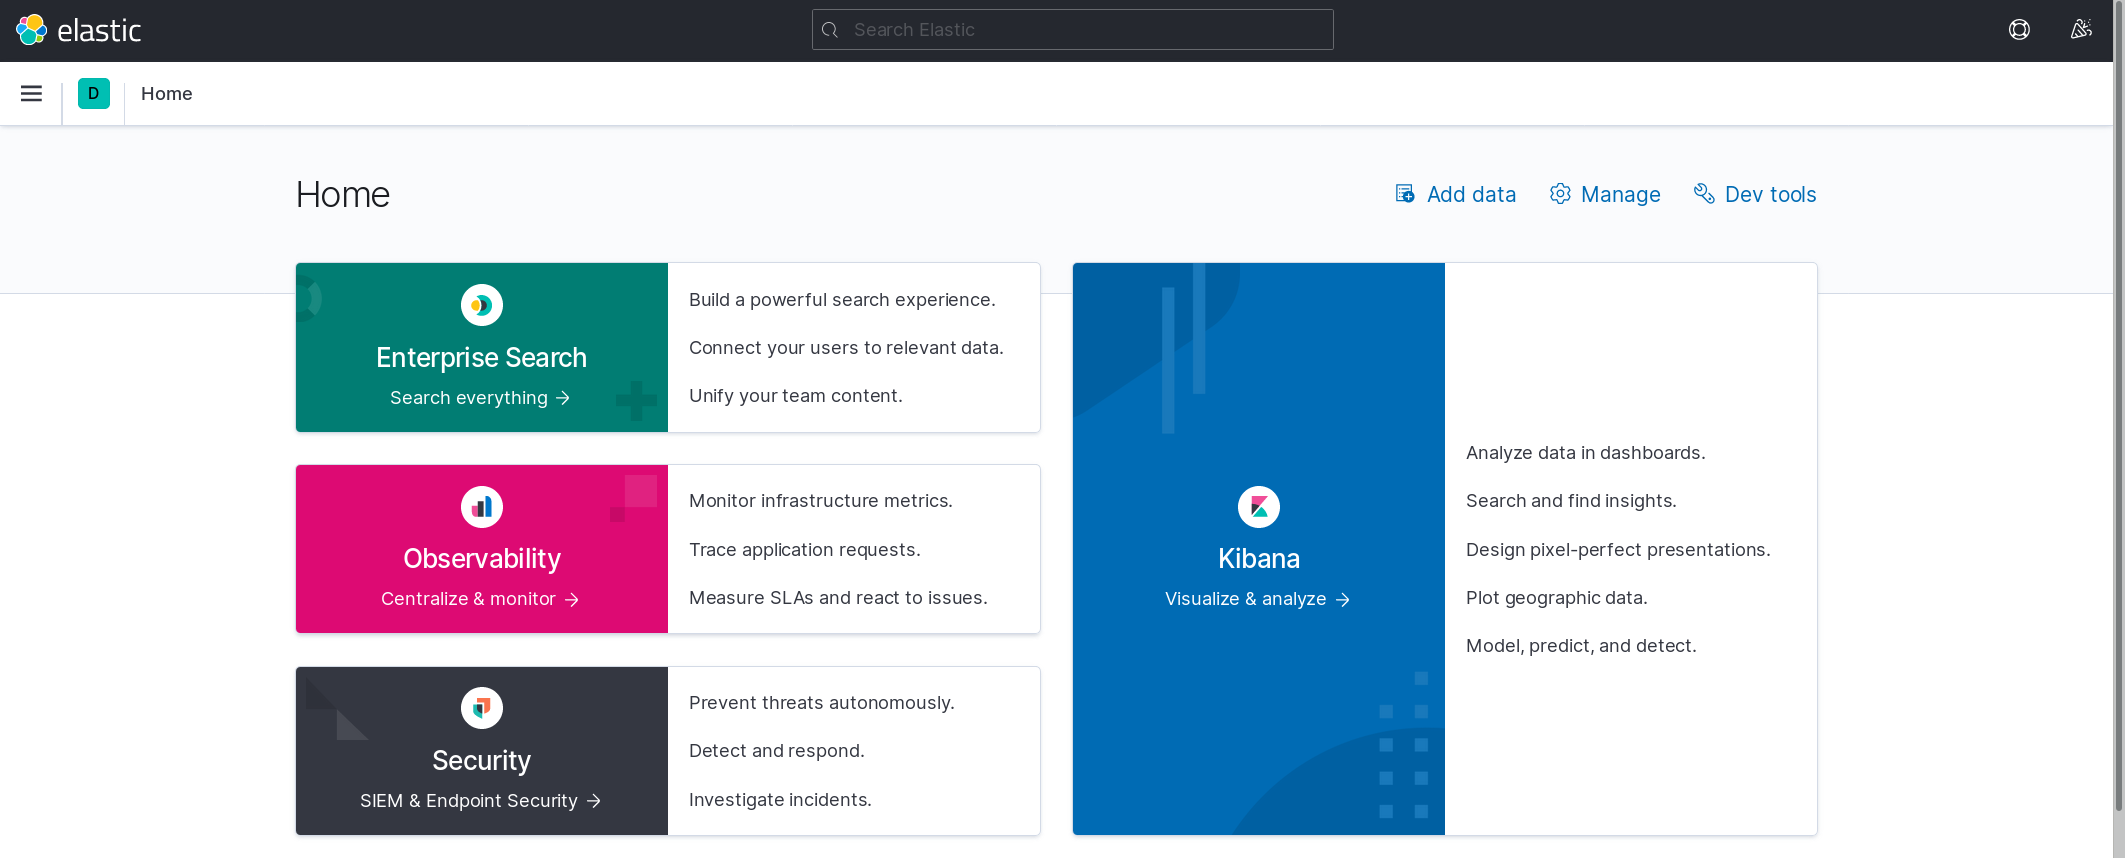Viewport: 2125px width, 858px height.
Task: Open the hamburger navigation menu
Action: click(x=31, y=93)
